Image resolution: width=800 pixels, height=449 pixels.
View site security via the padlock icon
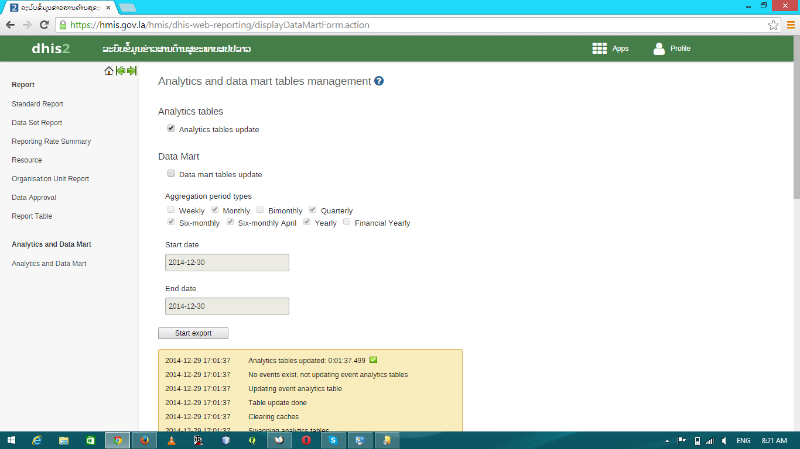pos(63,25)
